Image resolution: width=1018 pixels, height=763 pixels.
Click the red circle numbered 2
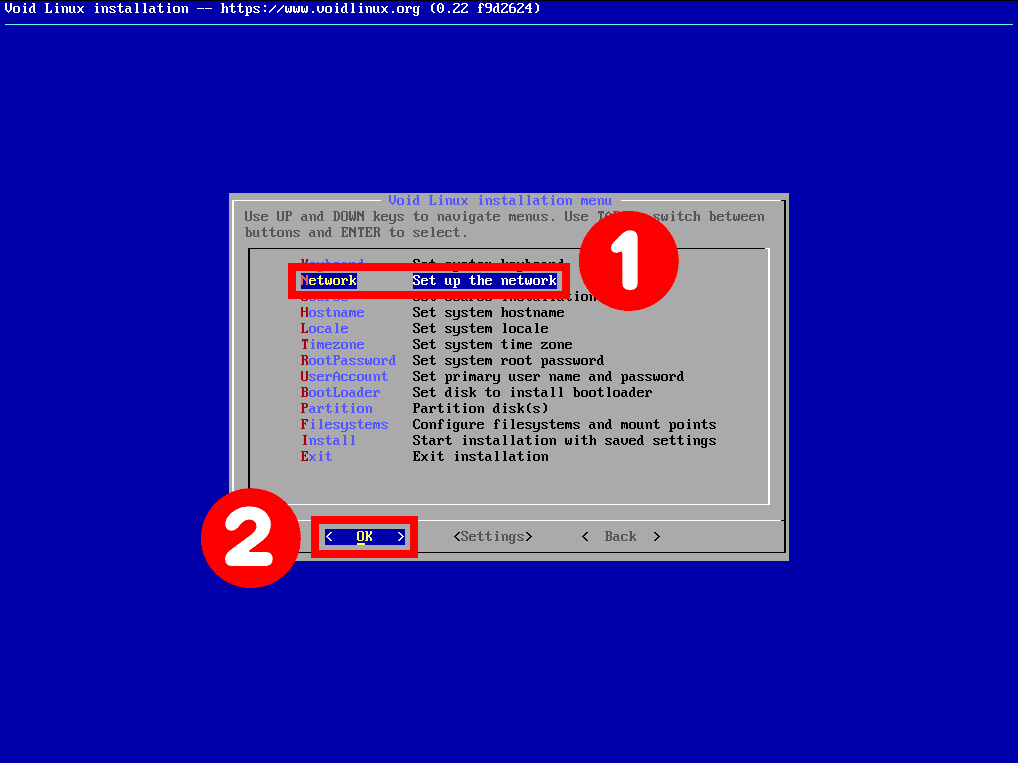(x=251, y=538)
